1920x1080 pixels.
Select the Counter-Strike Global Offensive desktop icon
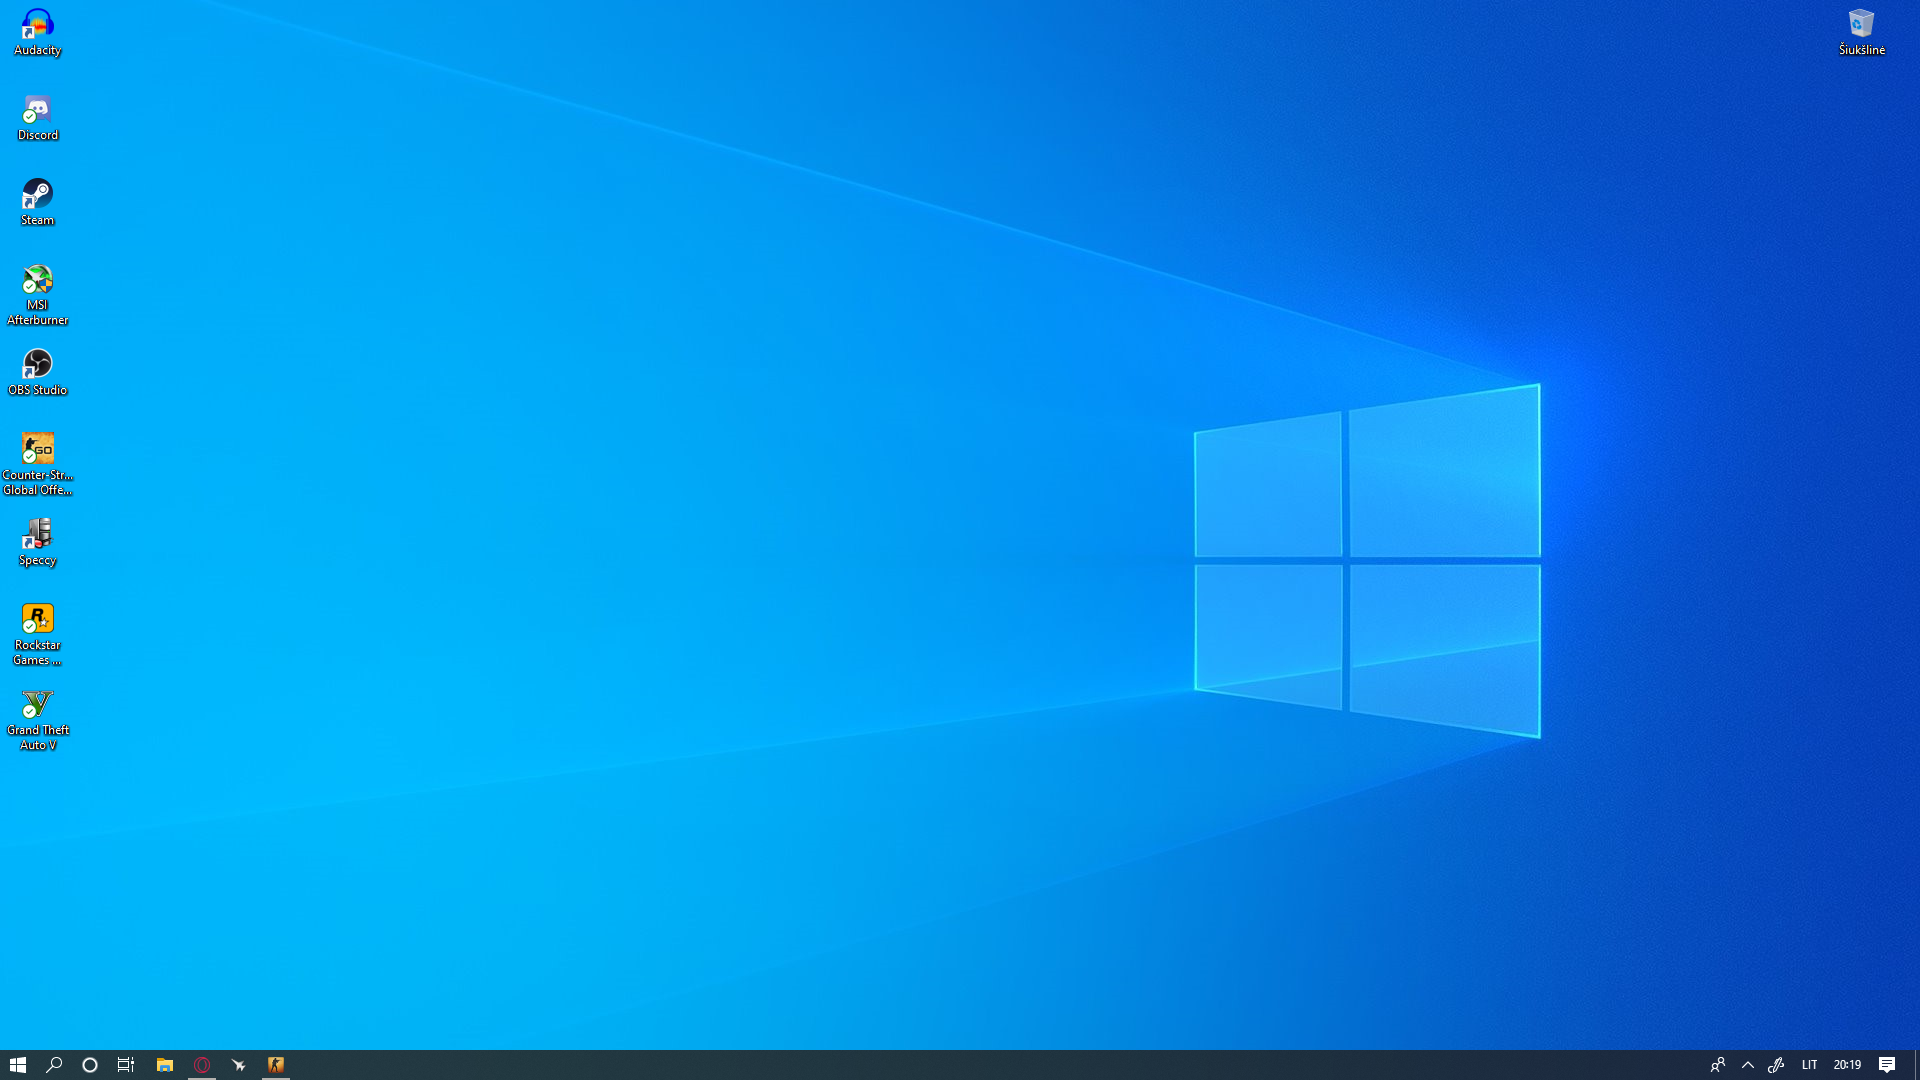pos(37,465)
